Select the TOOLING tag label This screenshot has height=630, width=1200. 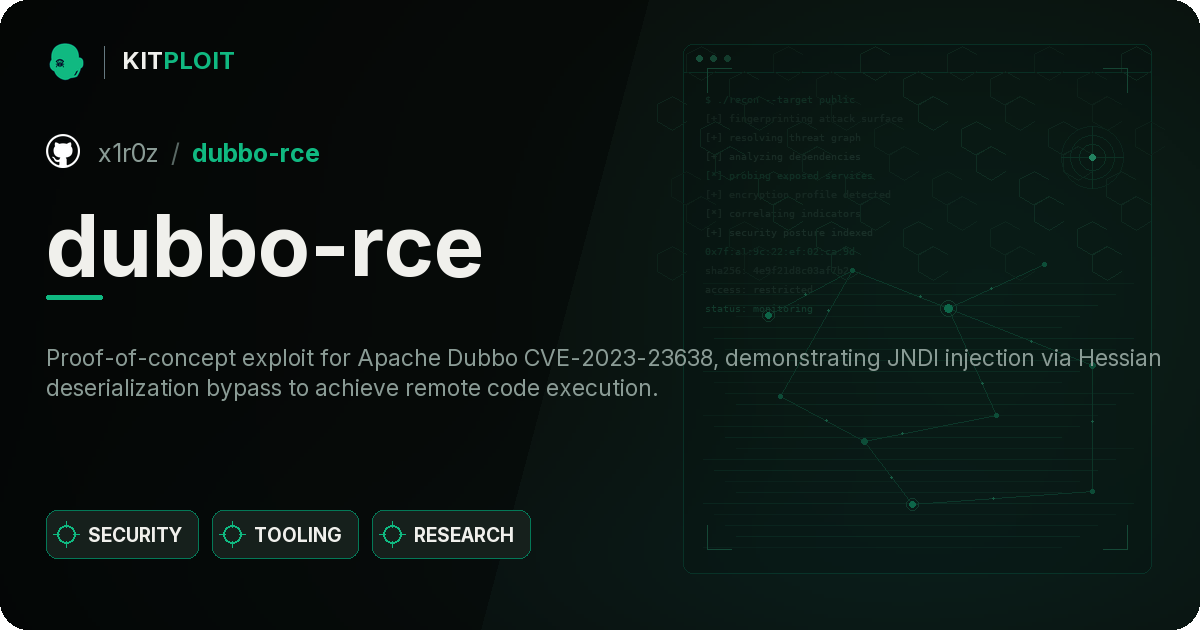pyautogui.click(x=298, y=535)
